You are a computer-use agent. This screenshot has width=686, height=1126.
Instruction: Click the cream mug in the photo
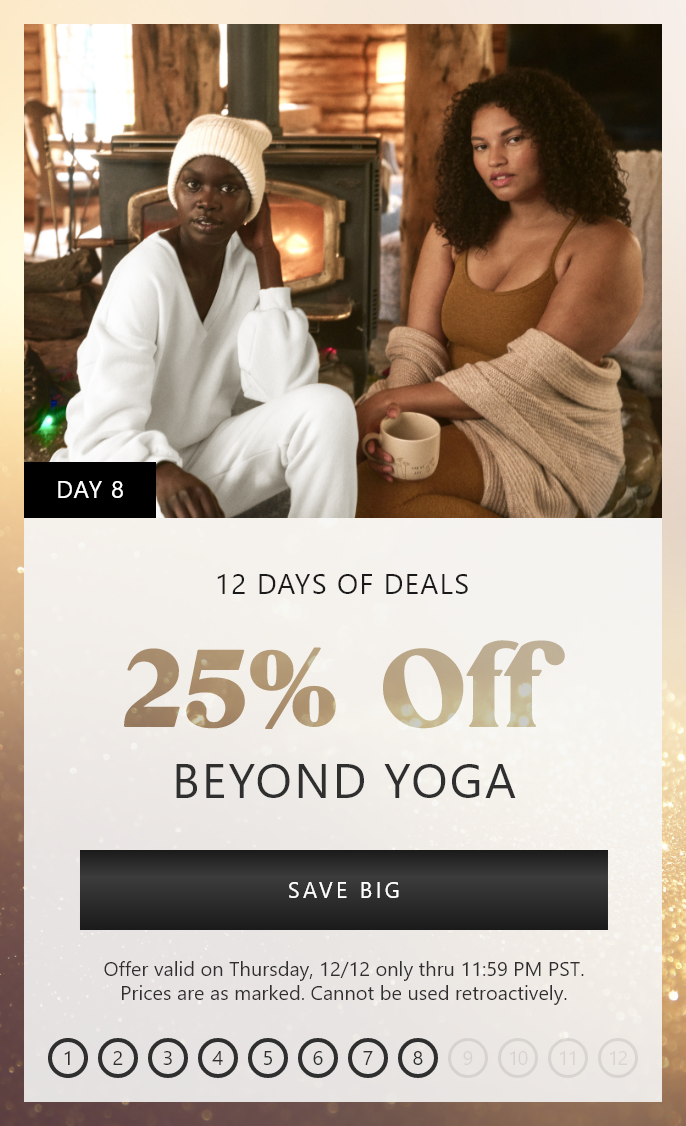402,445
